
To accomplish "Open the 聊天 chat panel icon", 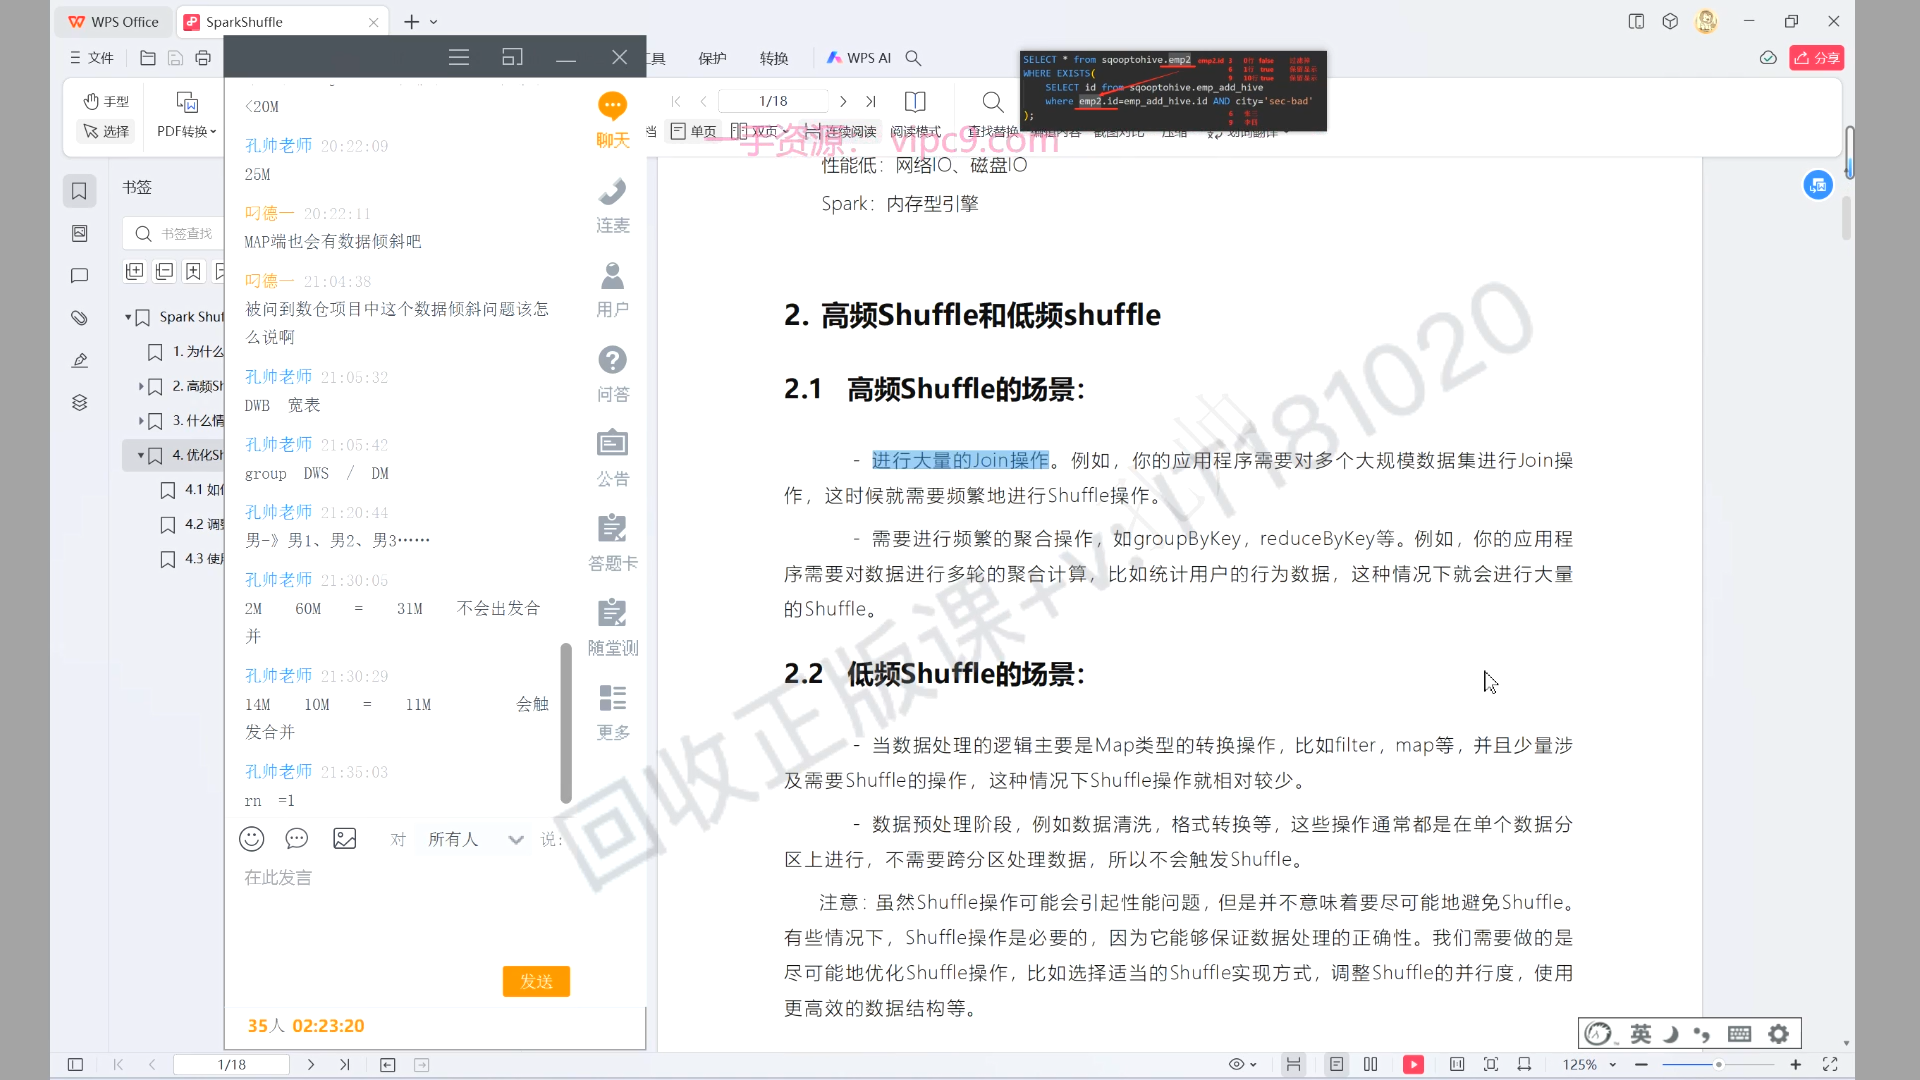I will click(612, 107).
